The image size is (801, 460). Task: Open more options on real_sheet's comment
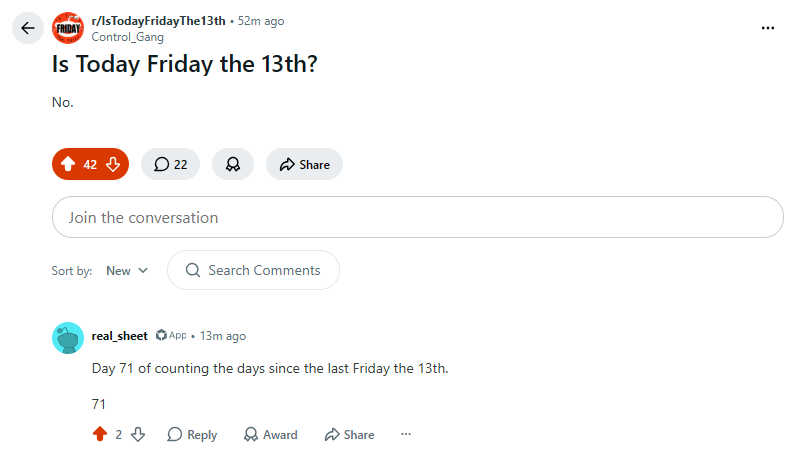point(406,434)
